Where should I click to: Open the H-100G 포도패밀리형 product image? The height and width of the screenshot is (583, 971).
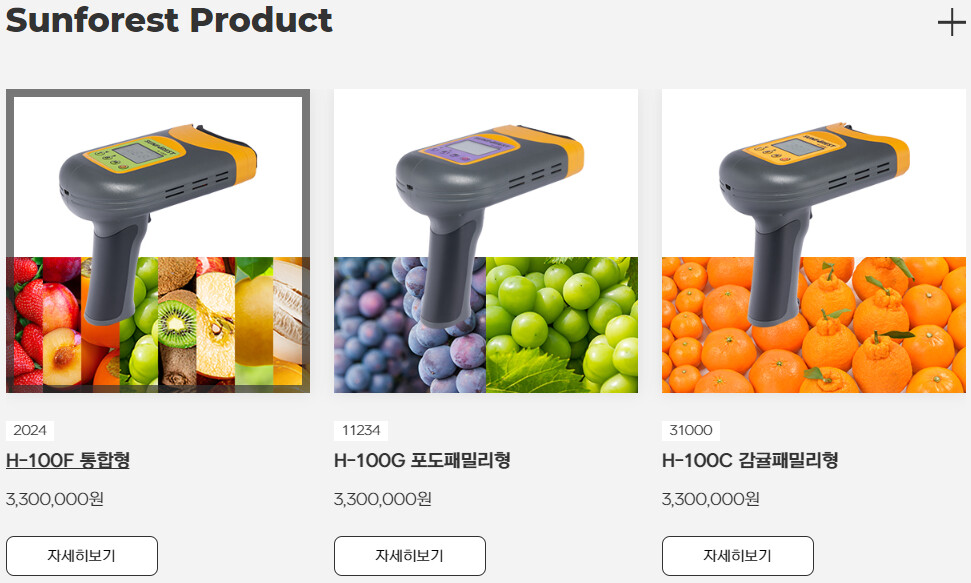pyautogui.click(x=486, y=241)
